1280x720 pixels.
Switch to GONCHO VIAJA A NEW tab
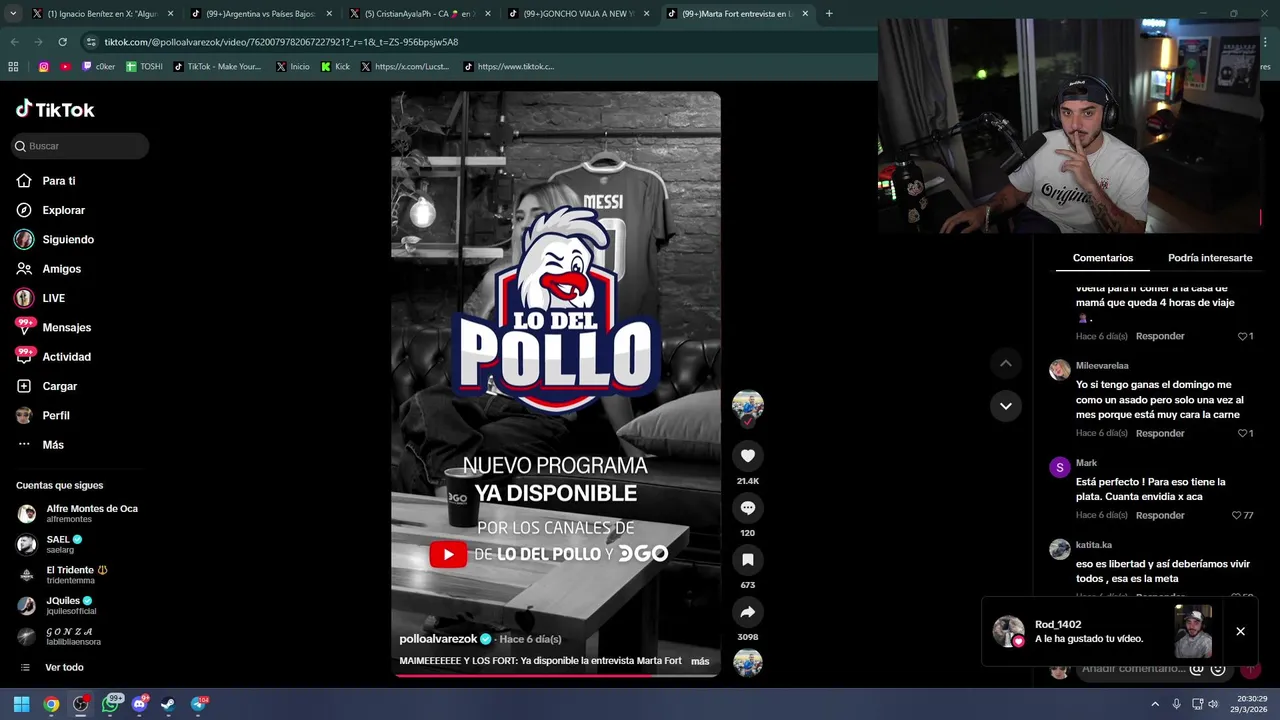click(579, 14)
